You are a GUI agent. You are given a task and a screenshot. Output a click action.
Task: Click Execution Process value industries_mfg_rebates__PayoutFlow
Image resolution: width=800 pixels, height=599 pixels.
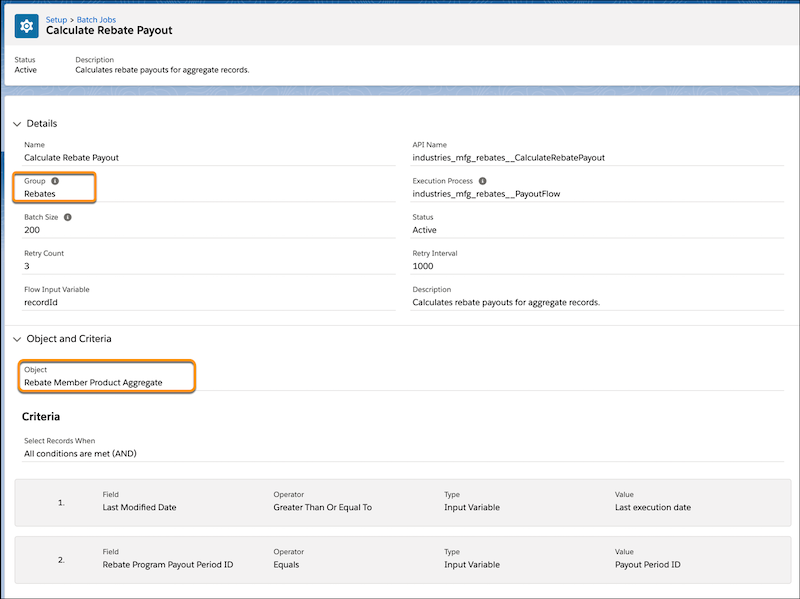[x=486, y=194]
